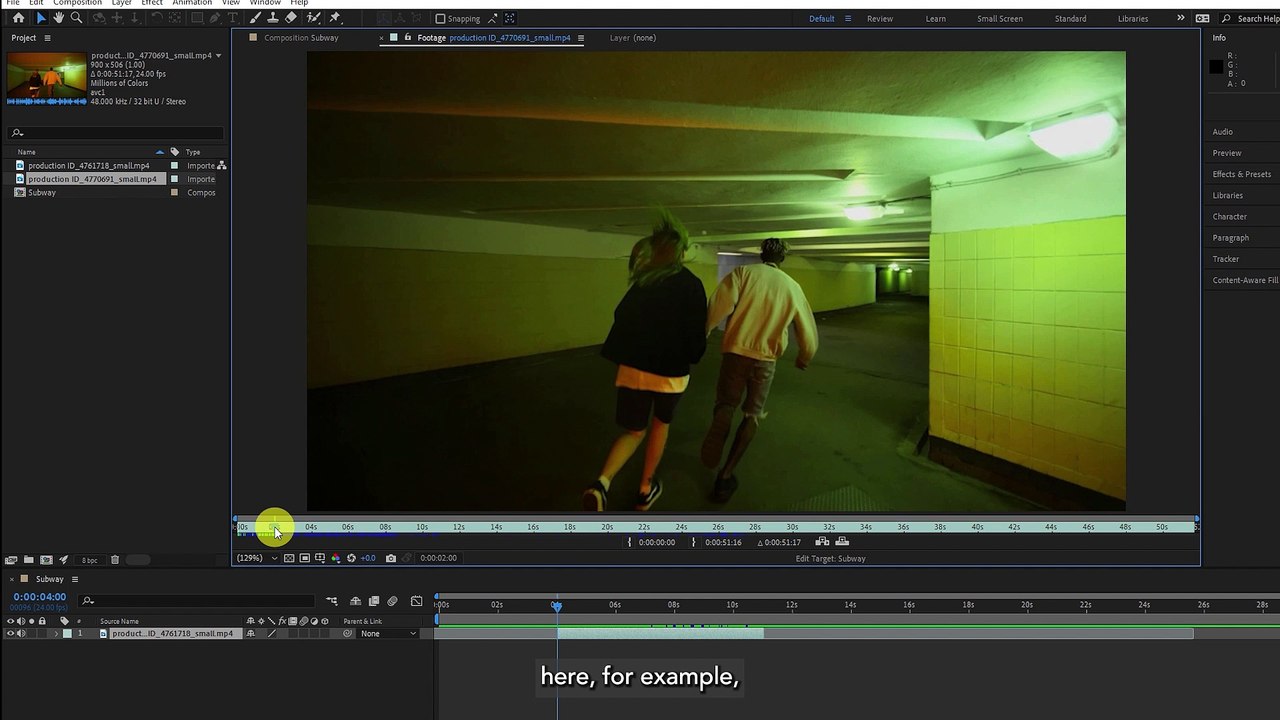The width and height of the screenshot is (1280, 720).
Task: Open the Tracker panel
Action: (1226, 259)
